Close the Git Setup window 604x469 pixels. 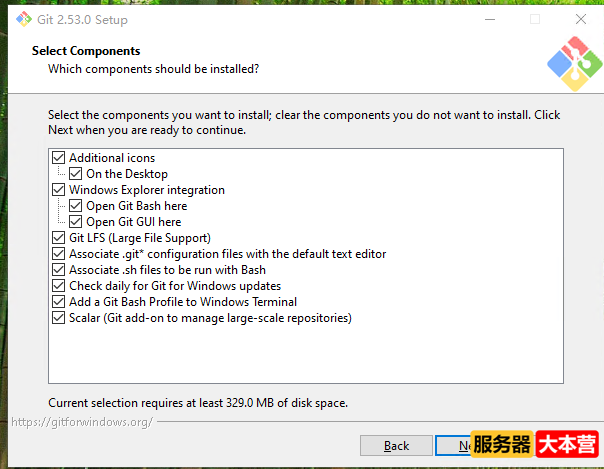[581, 19]
